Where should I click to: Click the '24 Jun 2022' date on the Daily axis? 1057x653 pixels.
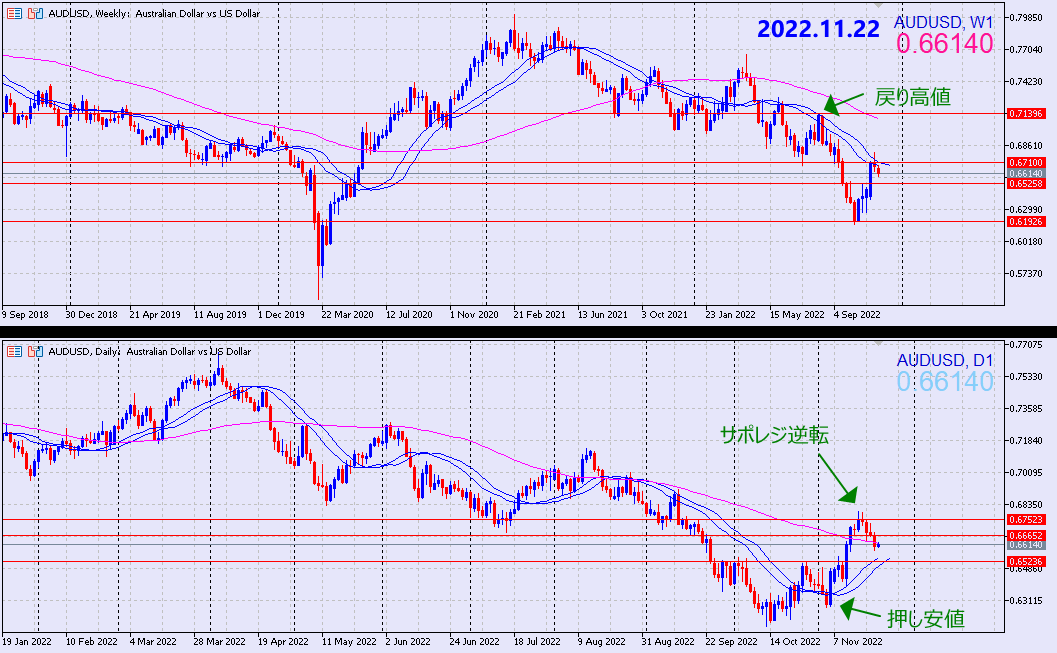pos(475,642)
